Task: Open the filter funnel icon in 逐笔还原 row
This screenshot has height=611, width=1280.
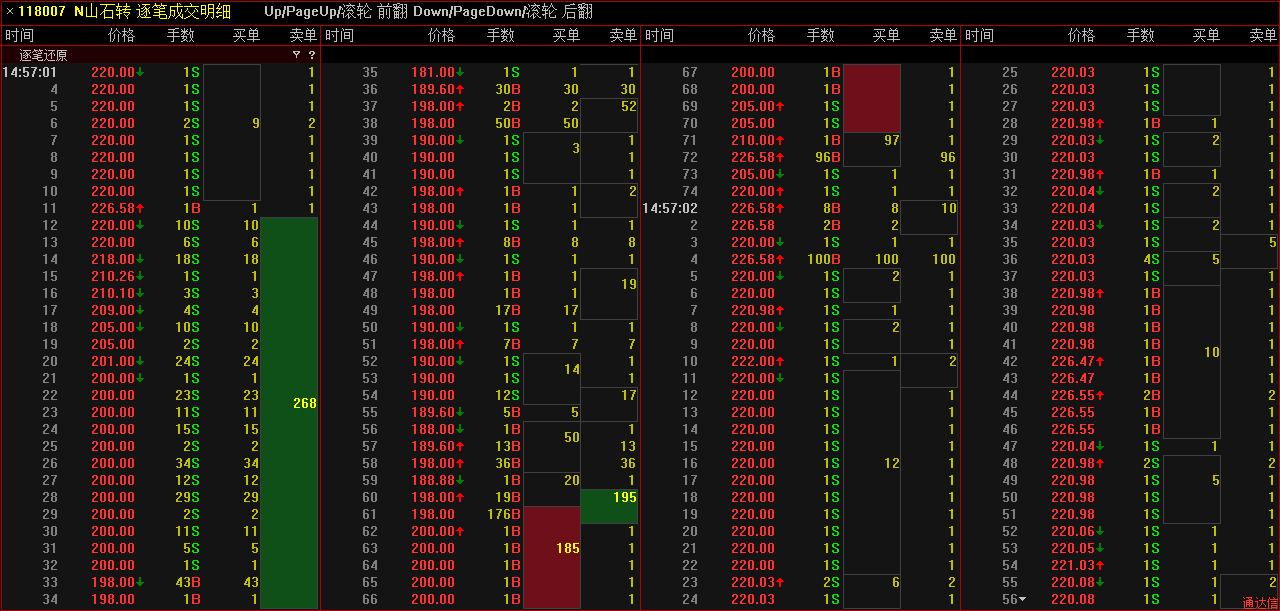Action: pyautogui.click(x=296, y=55)
